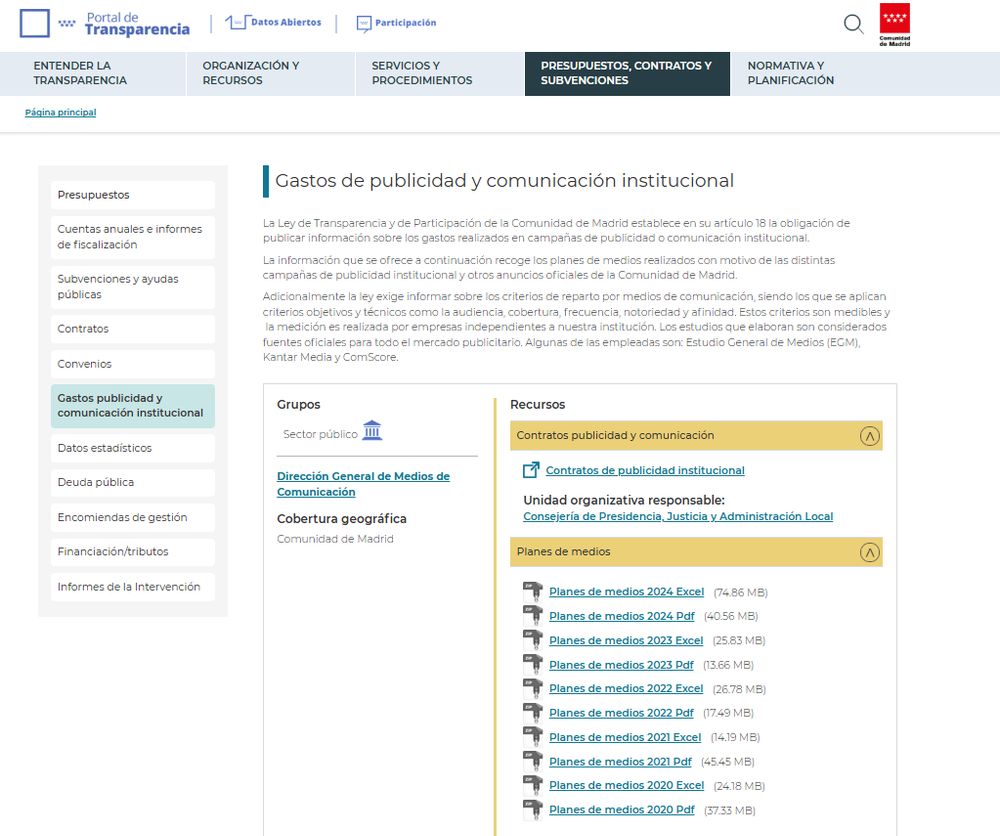Click zip icon for Planes de medios 2024 Pdf
This screenshot has width=1000, height=836.
[x=532, y=615]
